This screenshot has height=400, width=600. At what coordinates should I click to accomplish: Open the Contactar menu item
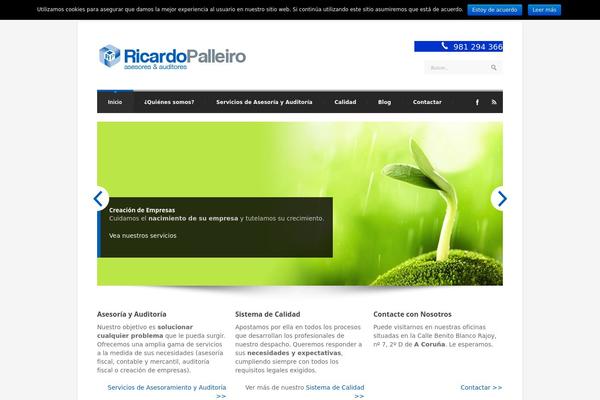[427, 102]
